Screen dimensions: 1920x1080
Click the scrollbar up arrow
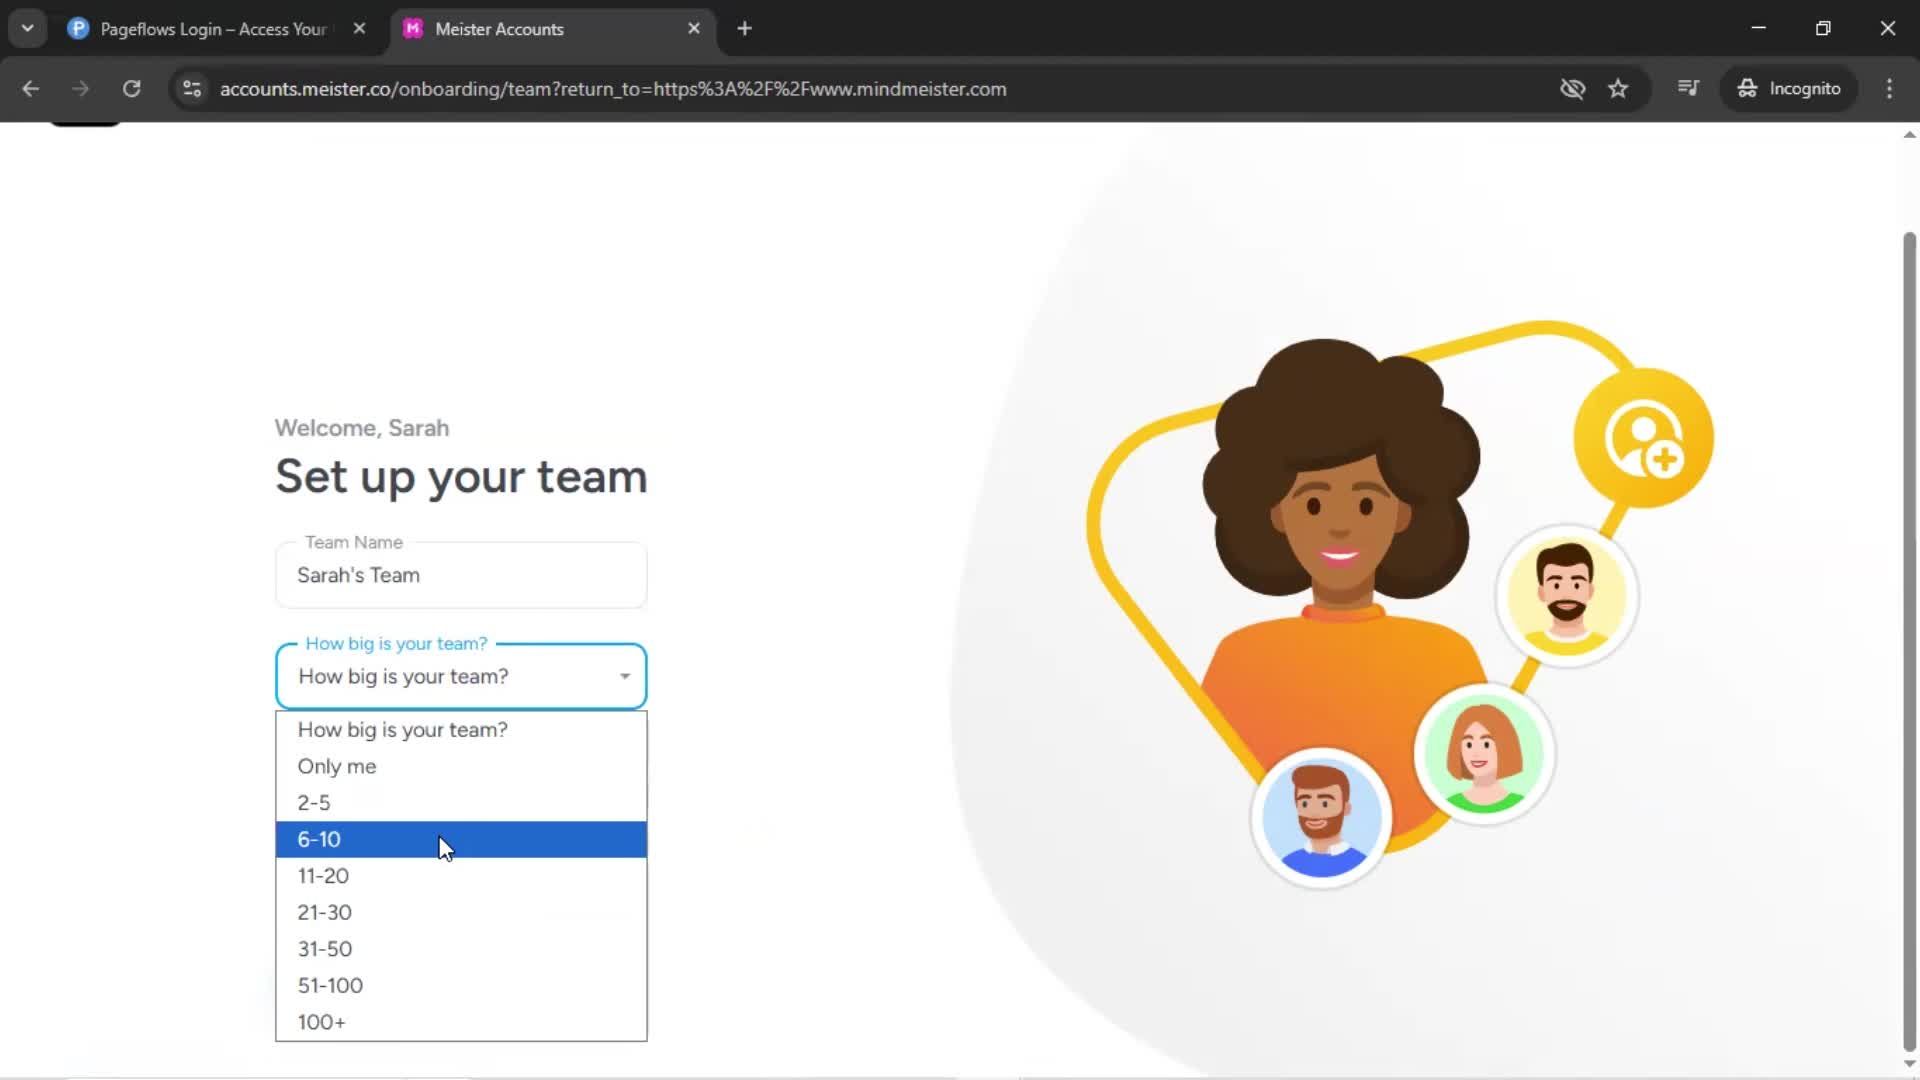[x=1909, y=134]
